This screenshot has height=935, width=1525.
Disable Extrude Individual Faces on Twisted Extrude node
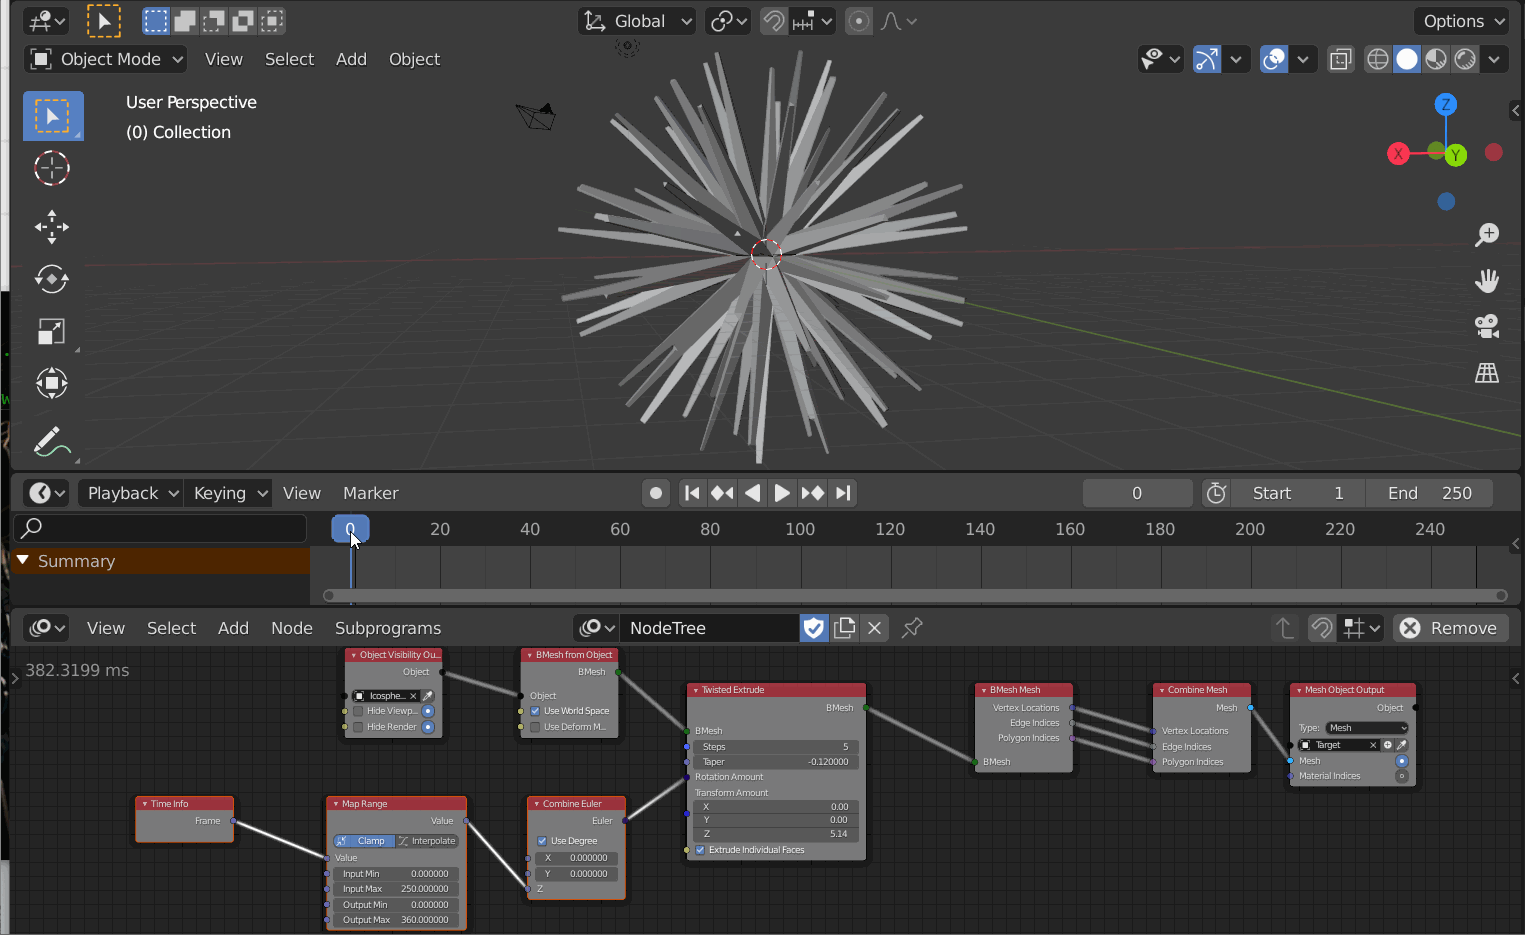point(699,849)
